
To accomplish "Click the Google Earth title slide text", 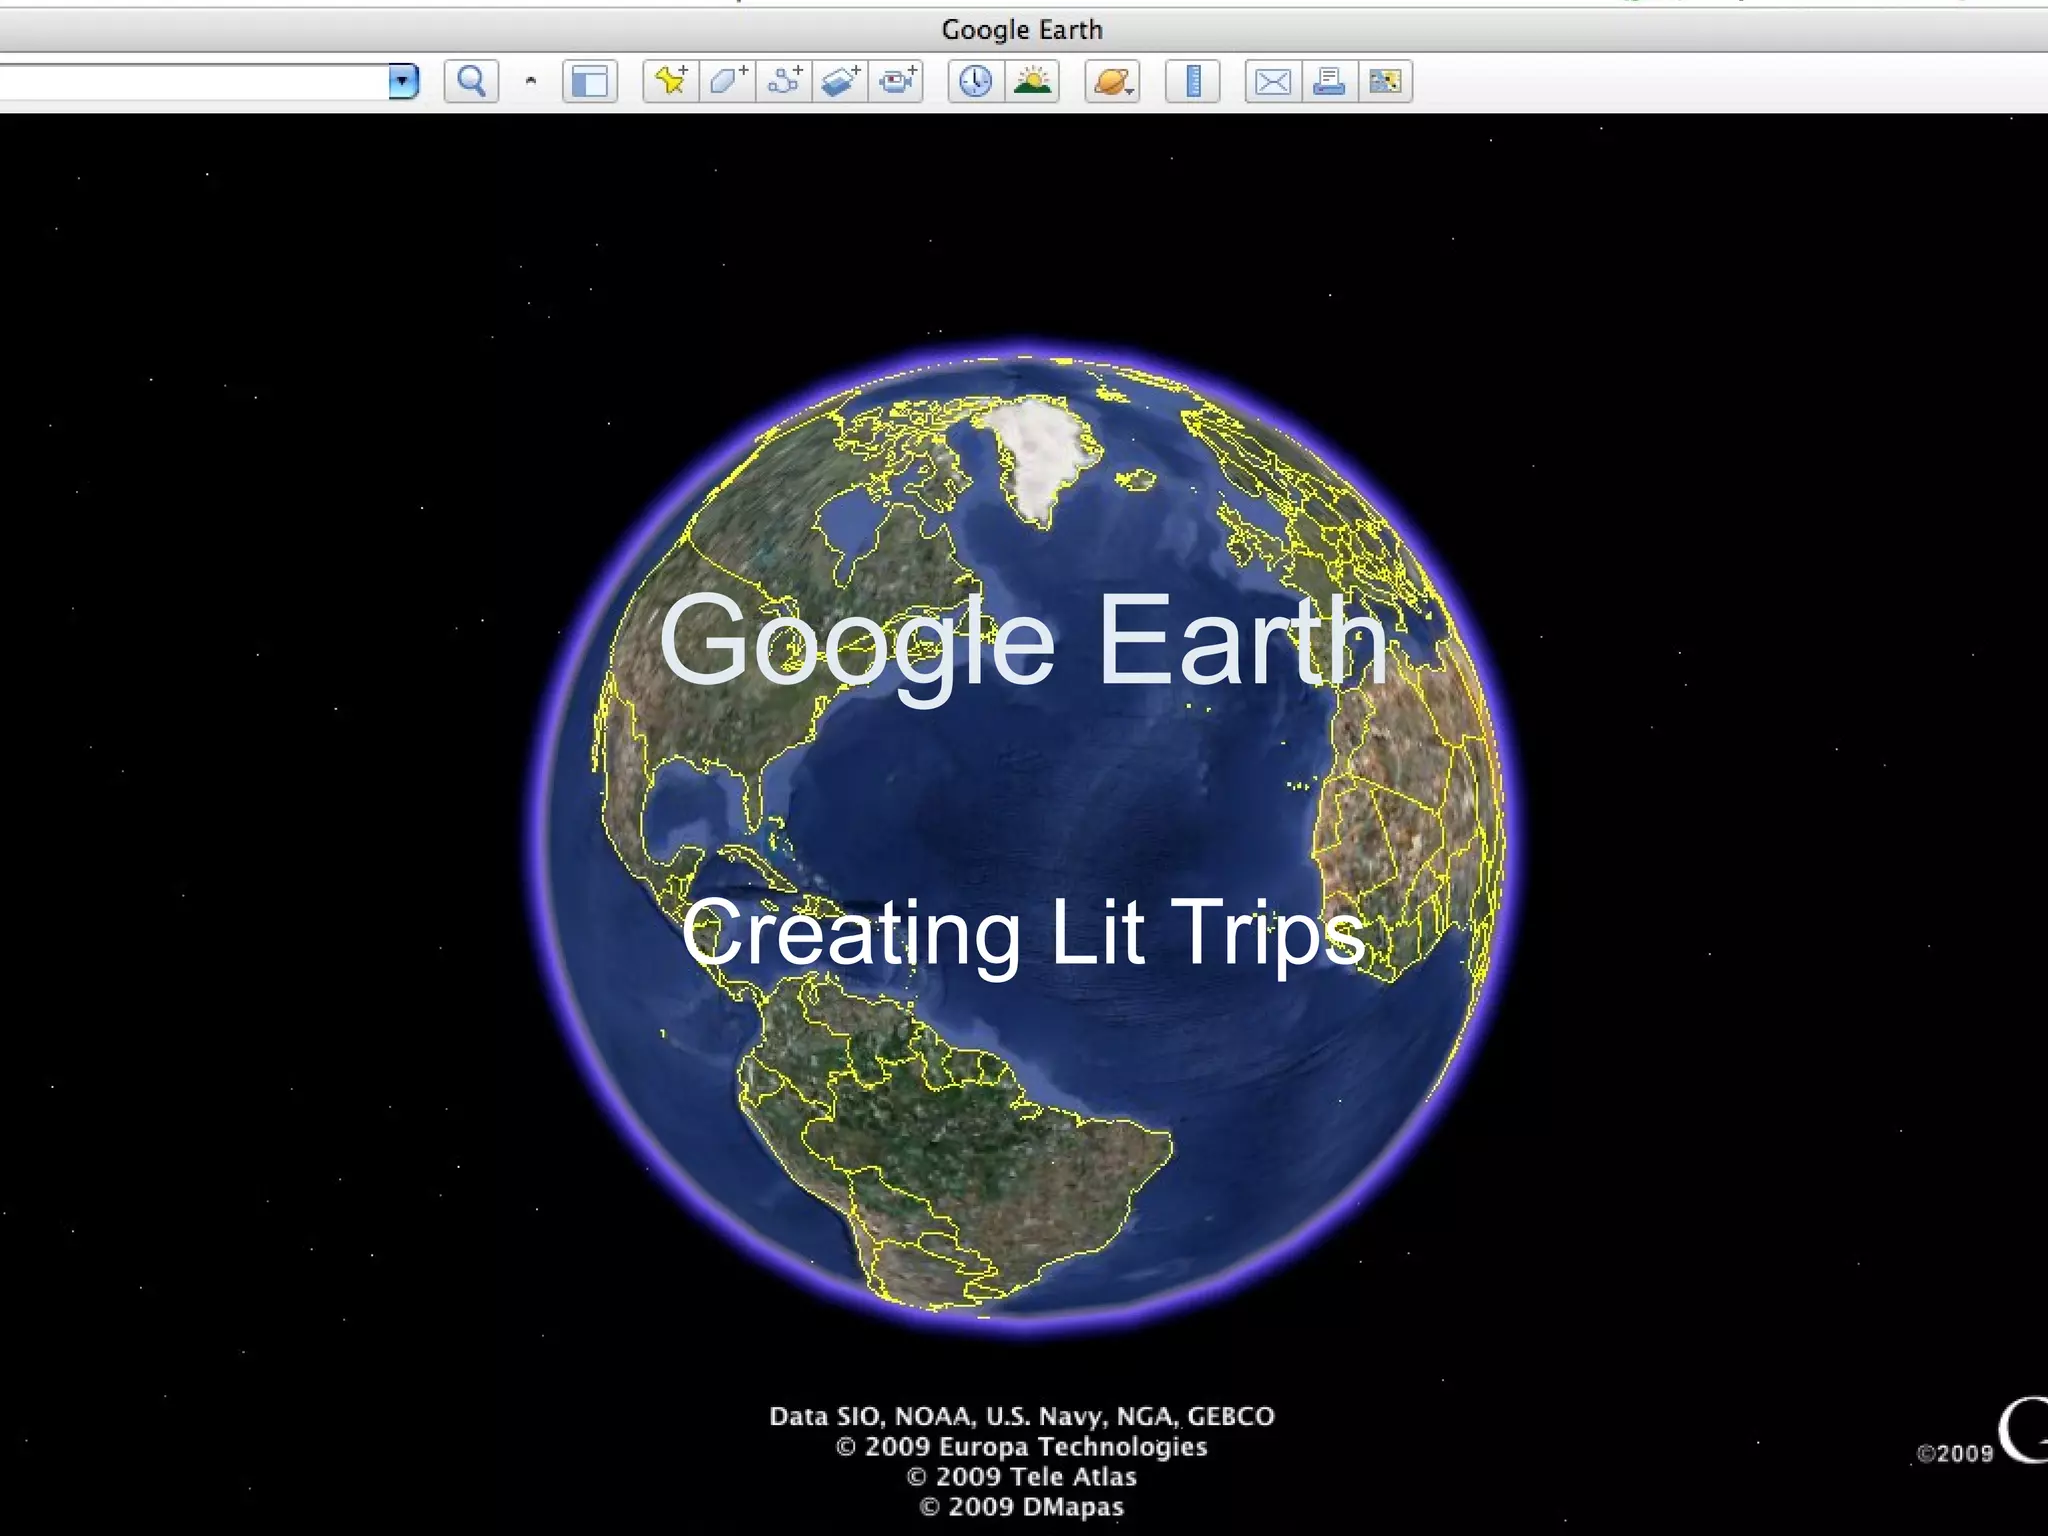I will tap(1022, 641).
